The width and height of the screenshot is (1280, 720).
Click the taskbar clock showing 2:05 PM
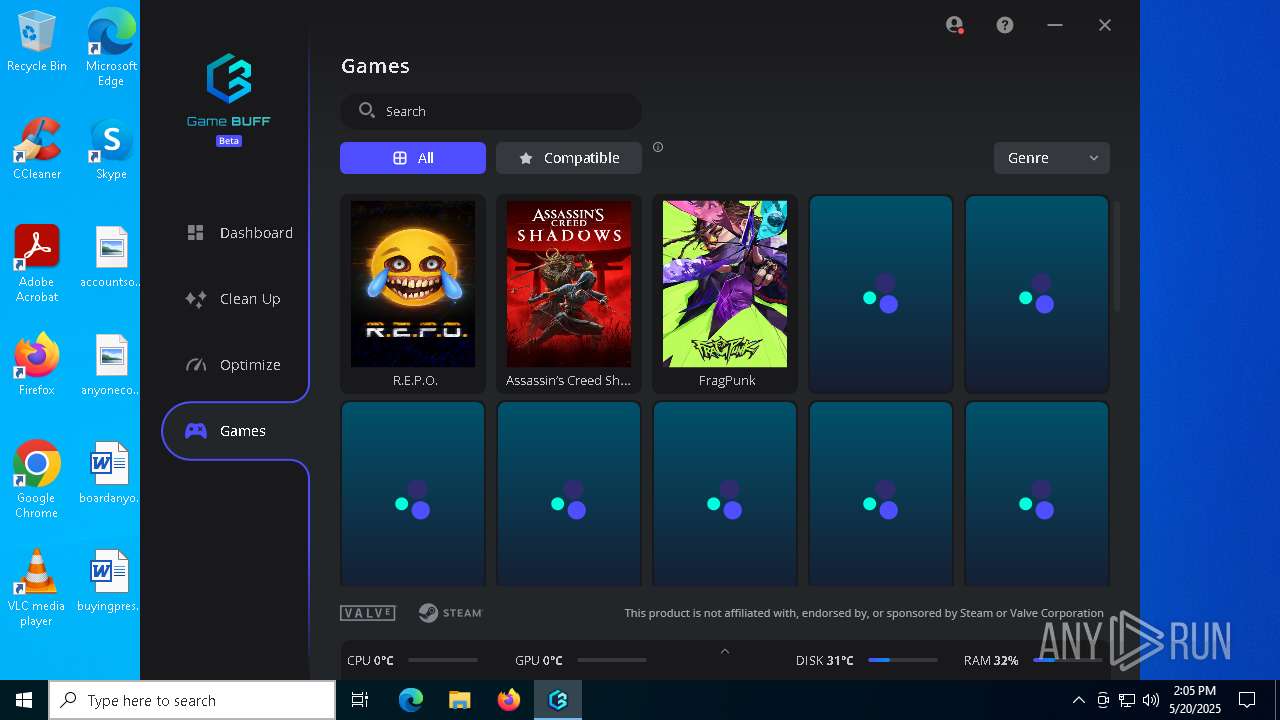click(1195, 700)
